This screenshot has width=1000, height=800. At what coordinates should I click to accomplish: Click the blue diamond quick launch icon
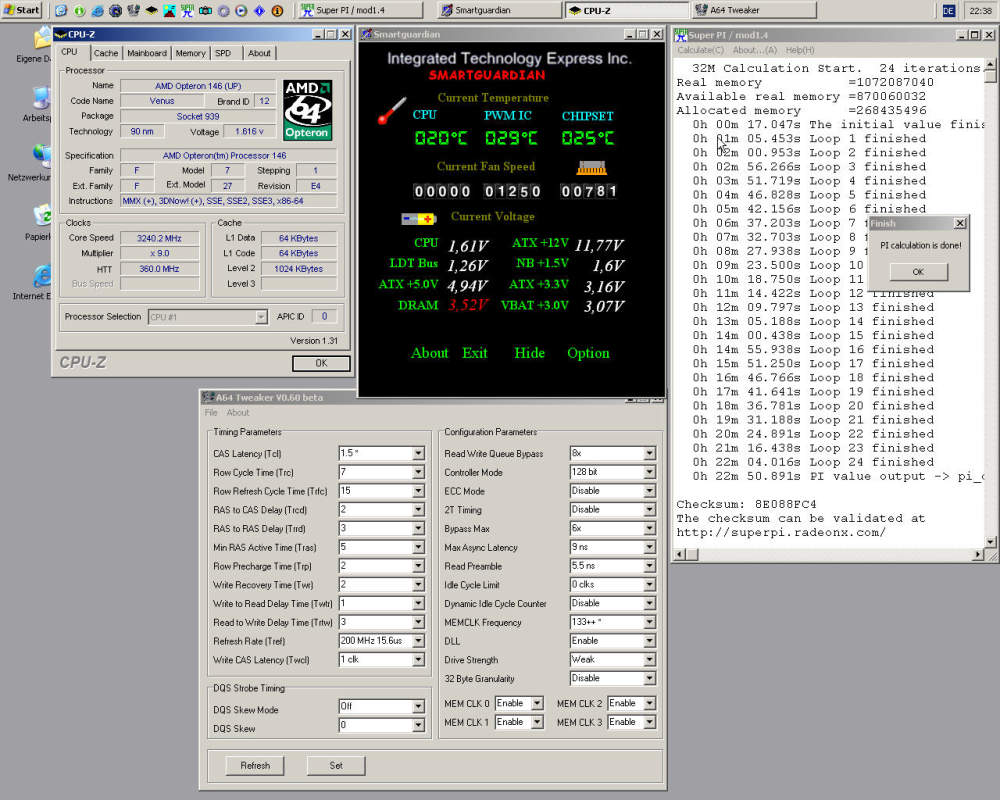pos(259,10)
